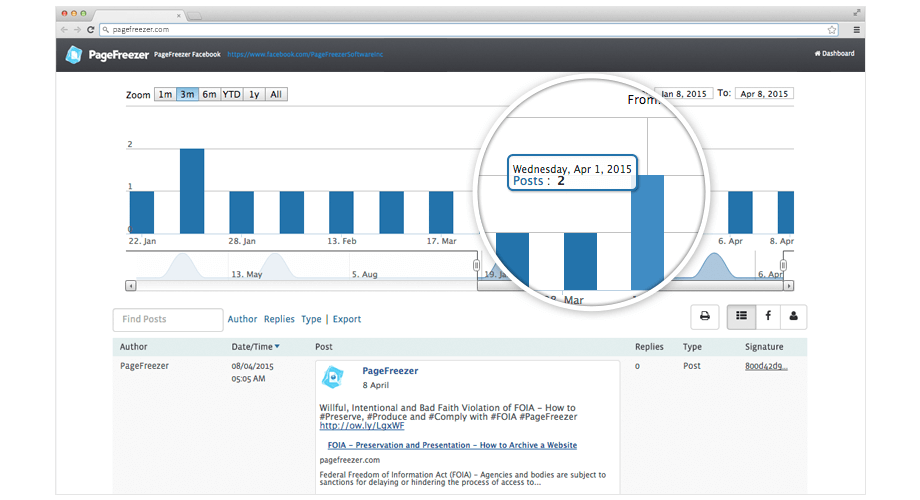920x500 pixels.
Task: Click the bar above 13. Feb
Action: (341, 212)
